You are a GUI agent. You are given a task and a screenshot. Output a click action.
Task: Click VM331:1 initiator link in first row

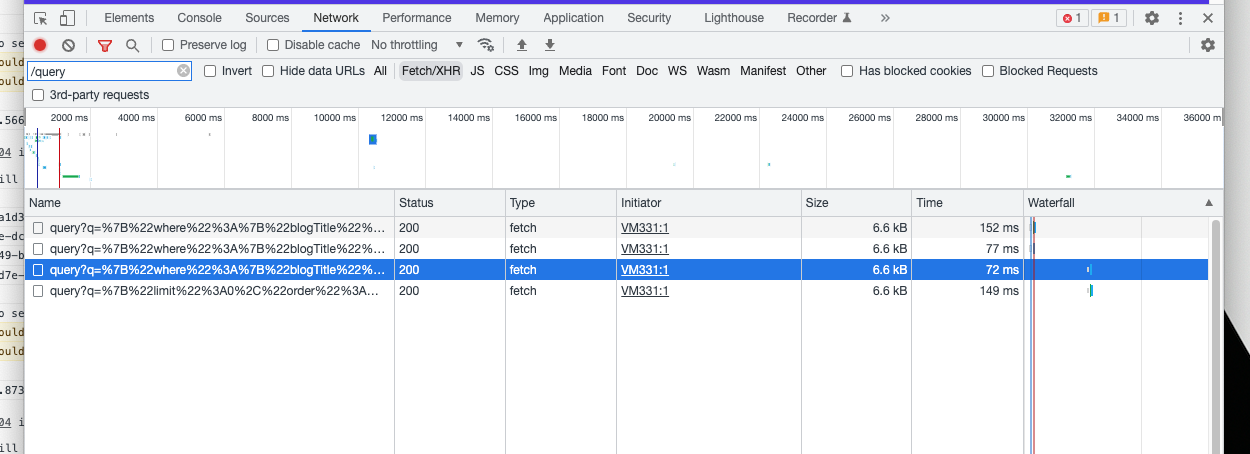(x=644, y=228)
